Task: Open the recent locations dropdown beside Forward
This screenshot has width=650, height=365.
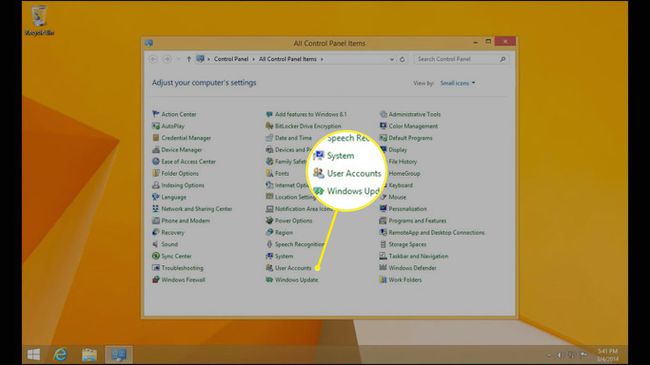Action: tap(179, 59)
